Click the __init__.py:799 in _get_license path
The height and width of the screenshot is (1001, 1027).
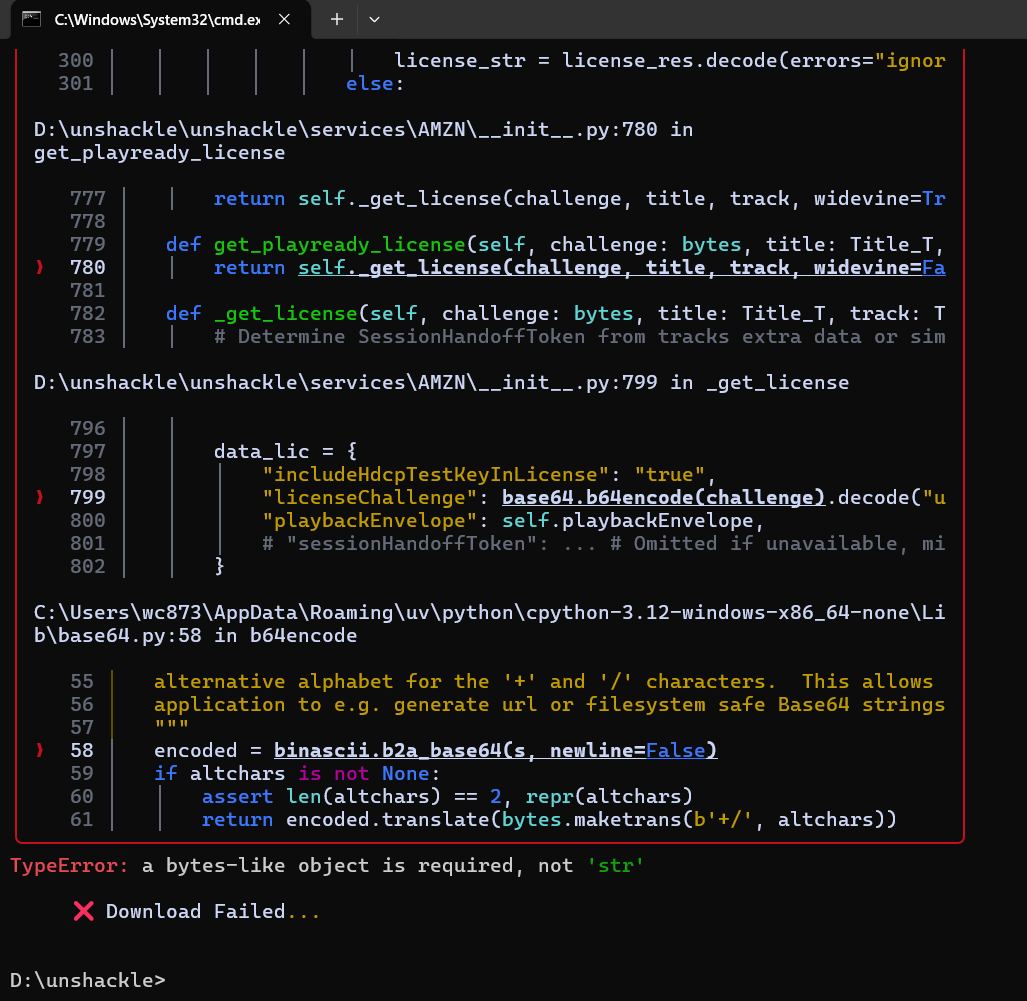coord(441,382)
